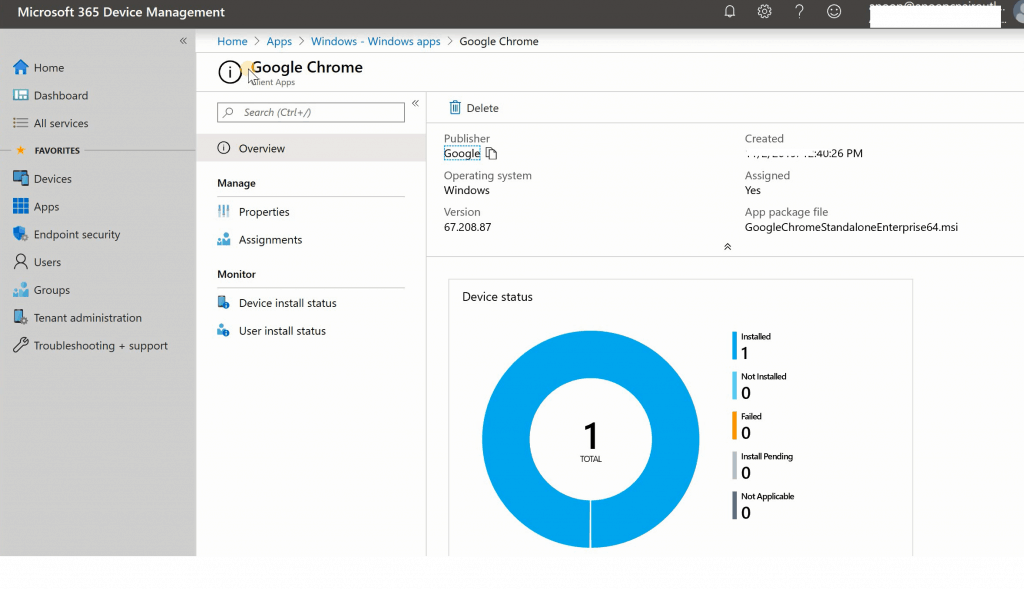
Task: Click the Apps grid icon in favorites
Action: click(x=21, y=206)
